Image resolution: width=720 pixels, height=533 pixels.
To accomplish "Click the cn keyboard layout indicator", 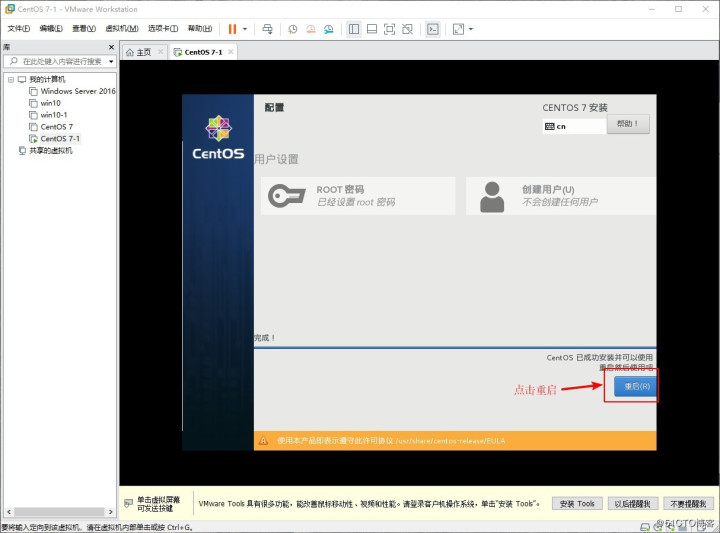I will pos(574,126).
